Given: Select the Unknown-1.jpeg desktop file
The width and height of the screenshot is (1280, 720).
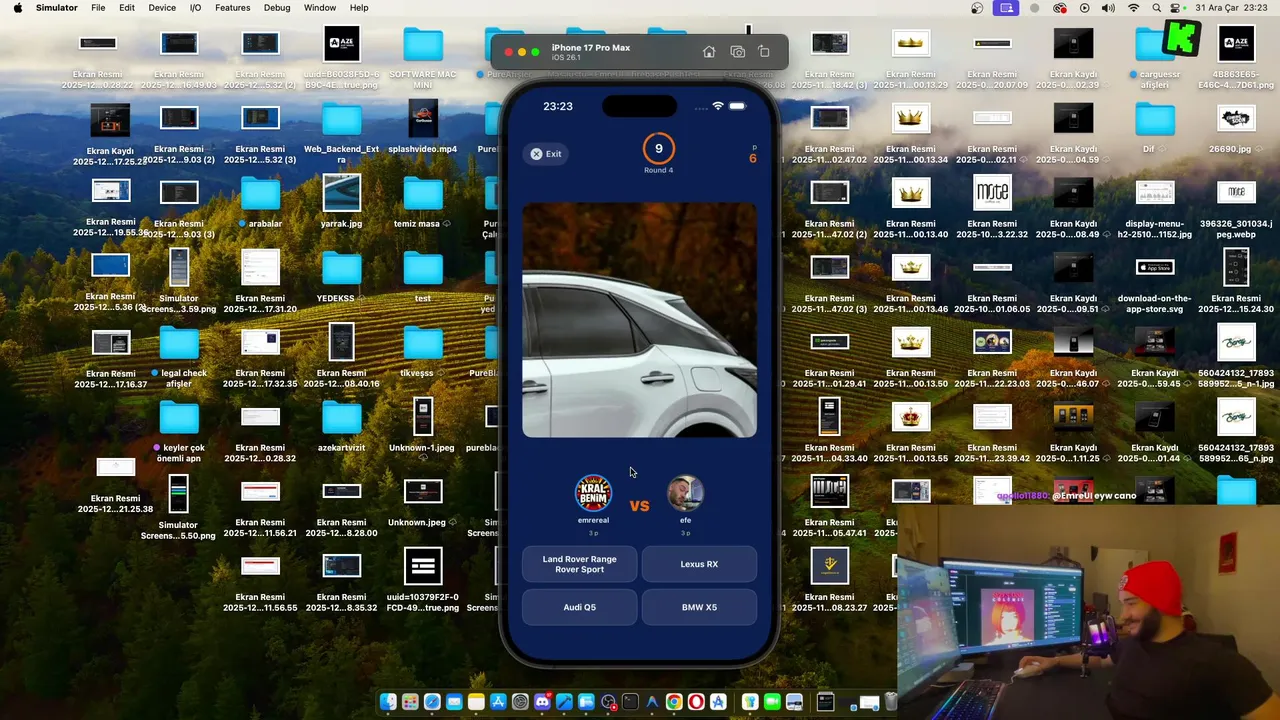Looking at the screenshot, I should [x=423, y=418].
